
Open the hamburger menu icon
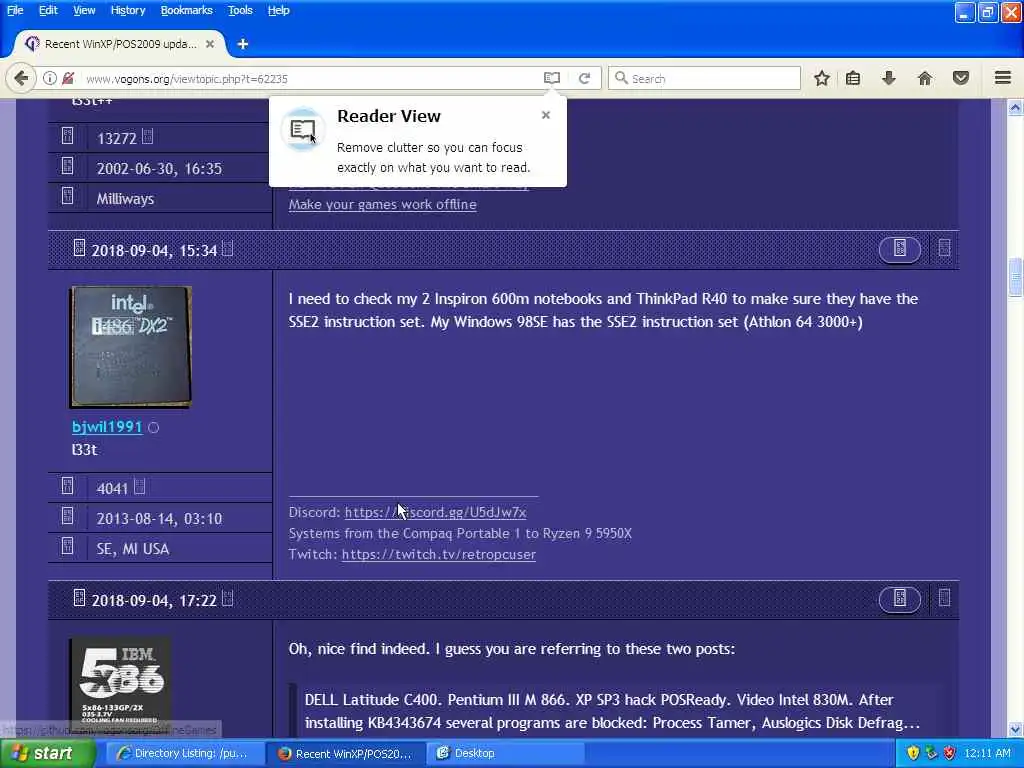pos(1003,78)
